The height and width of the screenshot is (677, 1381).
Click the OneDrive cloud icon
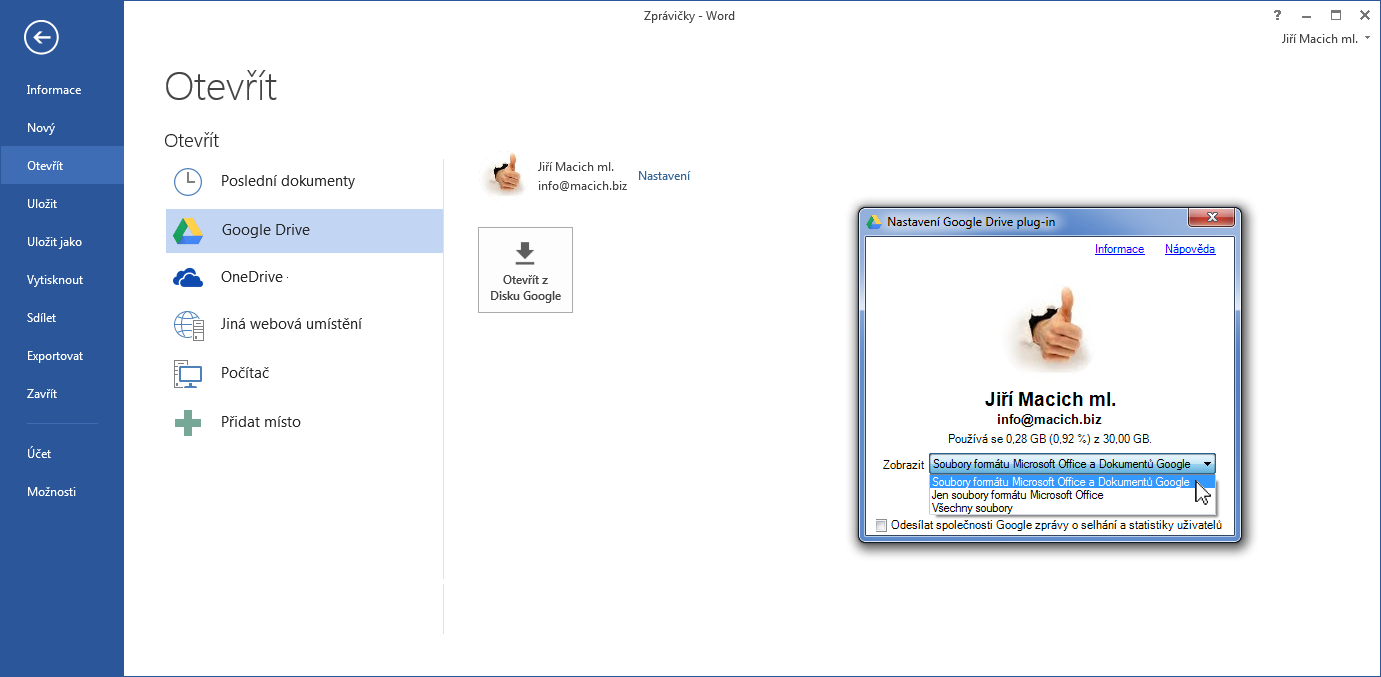188,278
